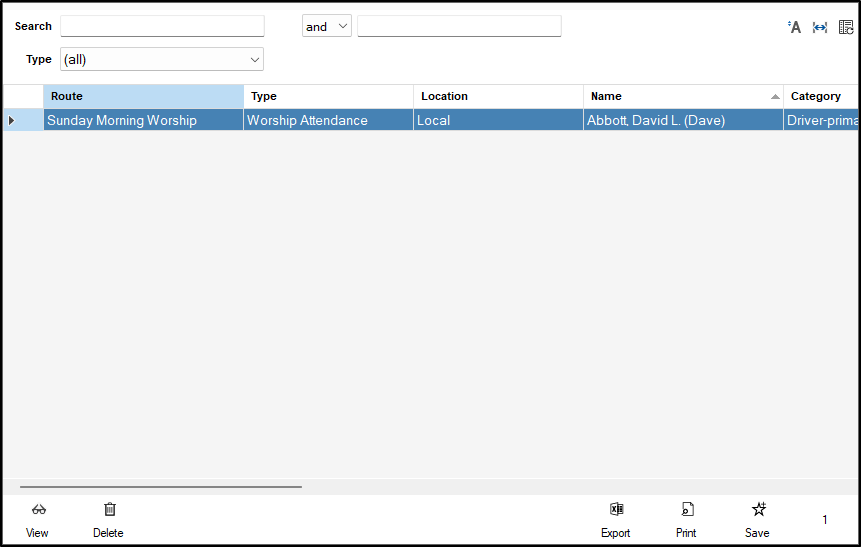The height and width of the screenshot is (547, 861).
Task: Click the Location column header
Action: (x=498, y=96)
